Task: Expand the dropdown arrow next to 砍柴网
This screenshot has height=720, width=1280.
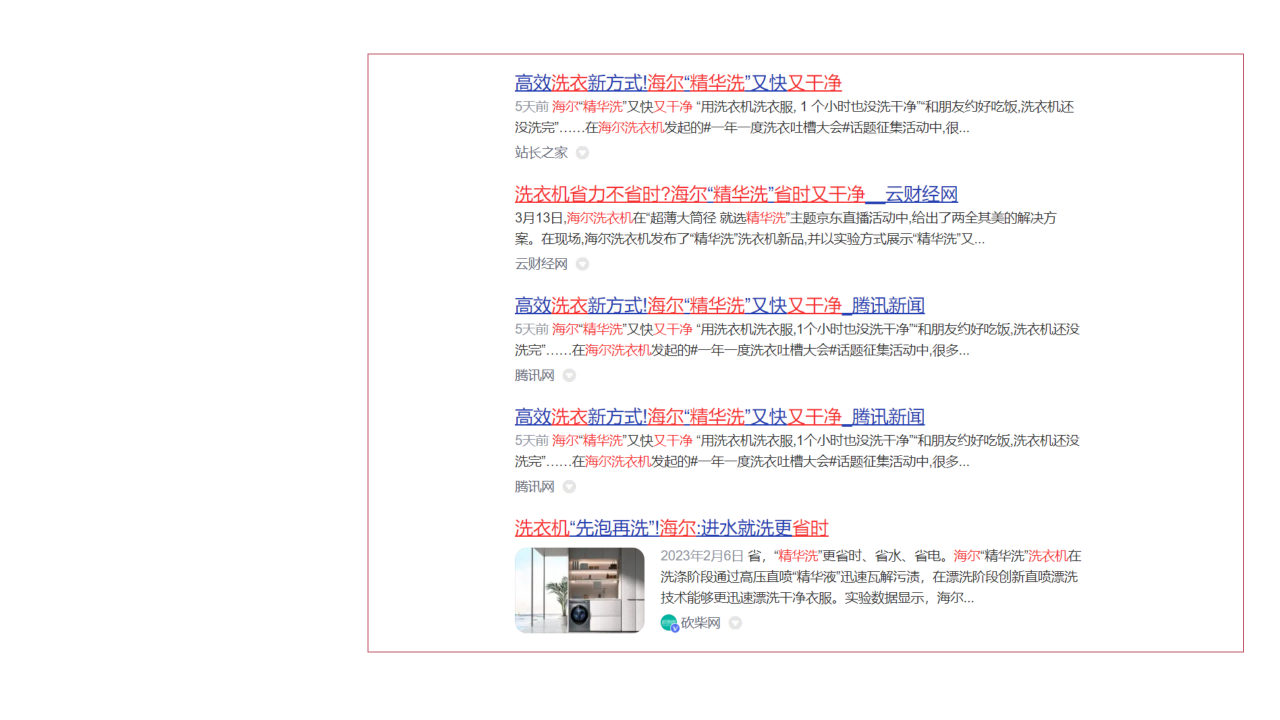Action: [x=735, y=623]
